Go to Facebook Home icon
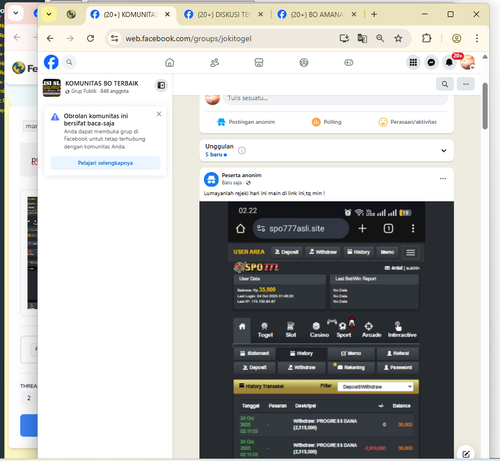 (x=170, y=62)
